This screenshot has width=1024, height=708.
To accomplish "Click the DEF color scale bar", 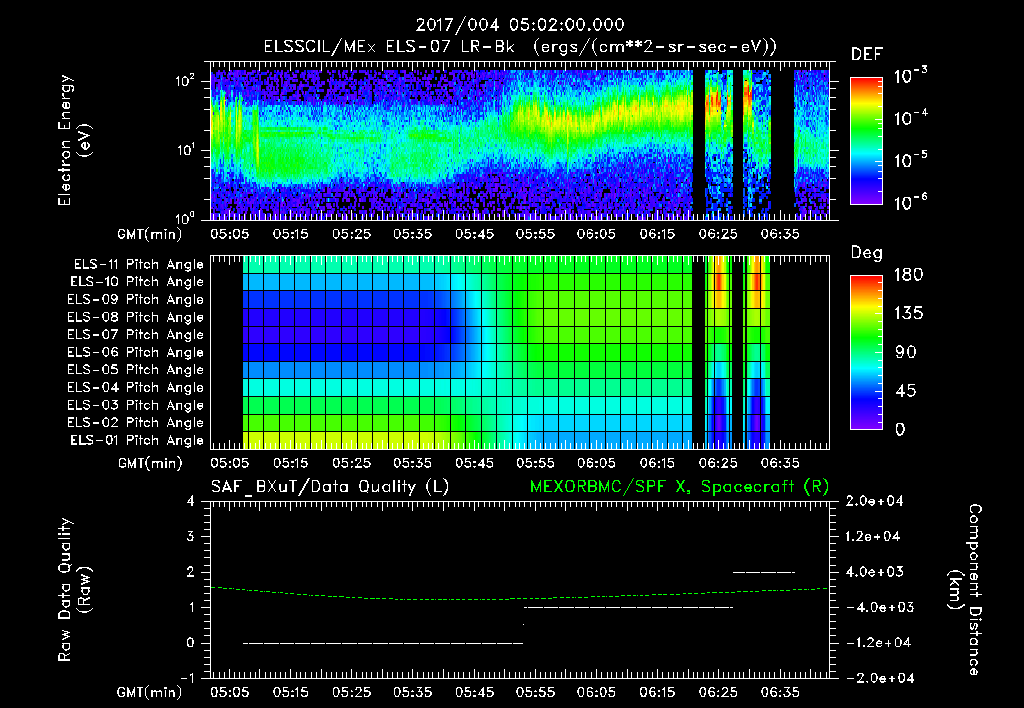I will [x=866, y=141].
